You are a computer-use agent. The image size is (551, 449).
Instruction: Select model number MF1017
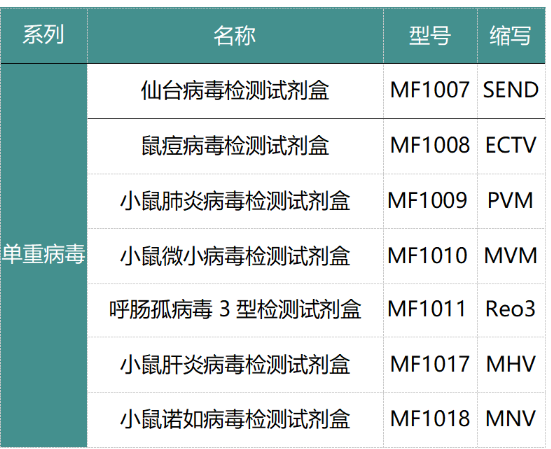430,364
